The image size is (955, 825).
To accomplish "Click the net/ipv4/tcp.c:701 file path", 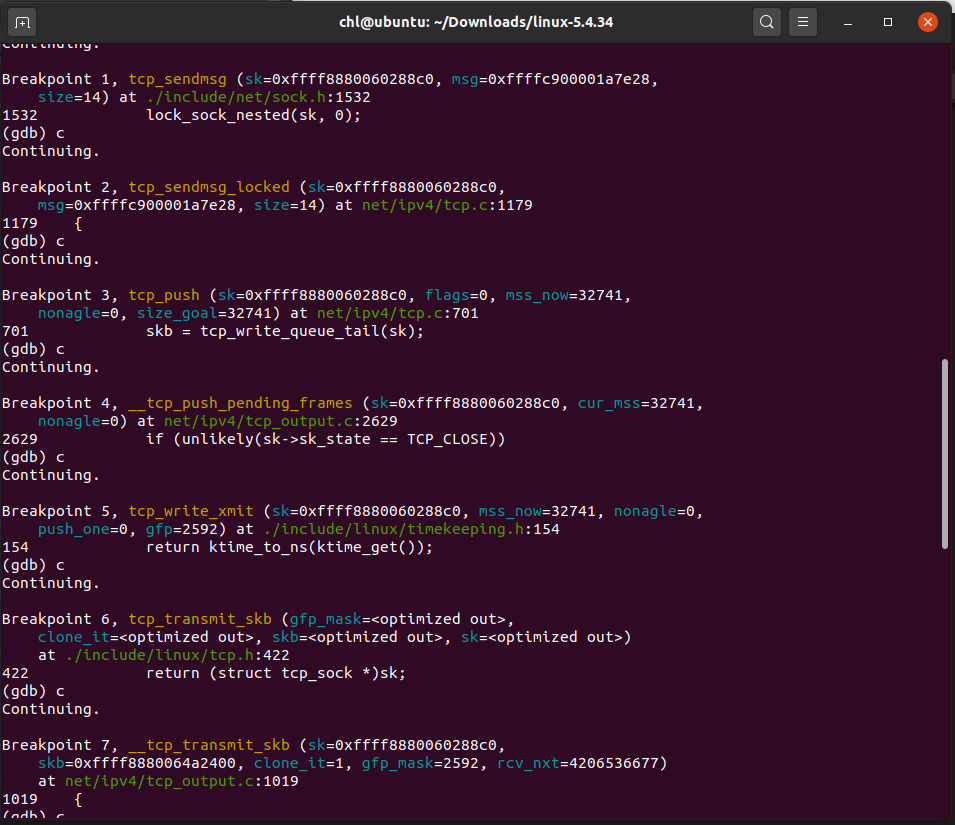I will pyautogui.click(x=398, y=314).
